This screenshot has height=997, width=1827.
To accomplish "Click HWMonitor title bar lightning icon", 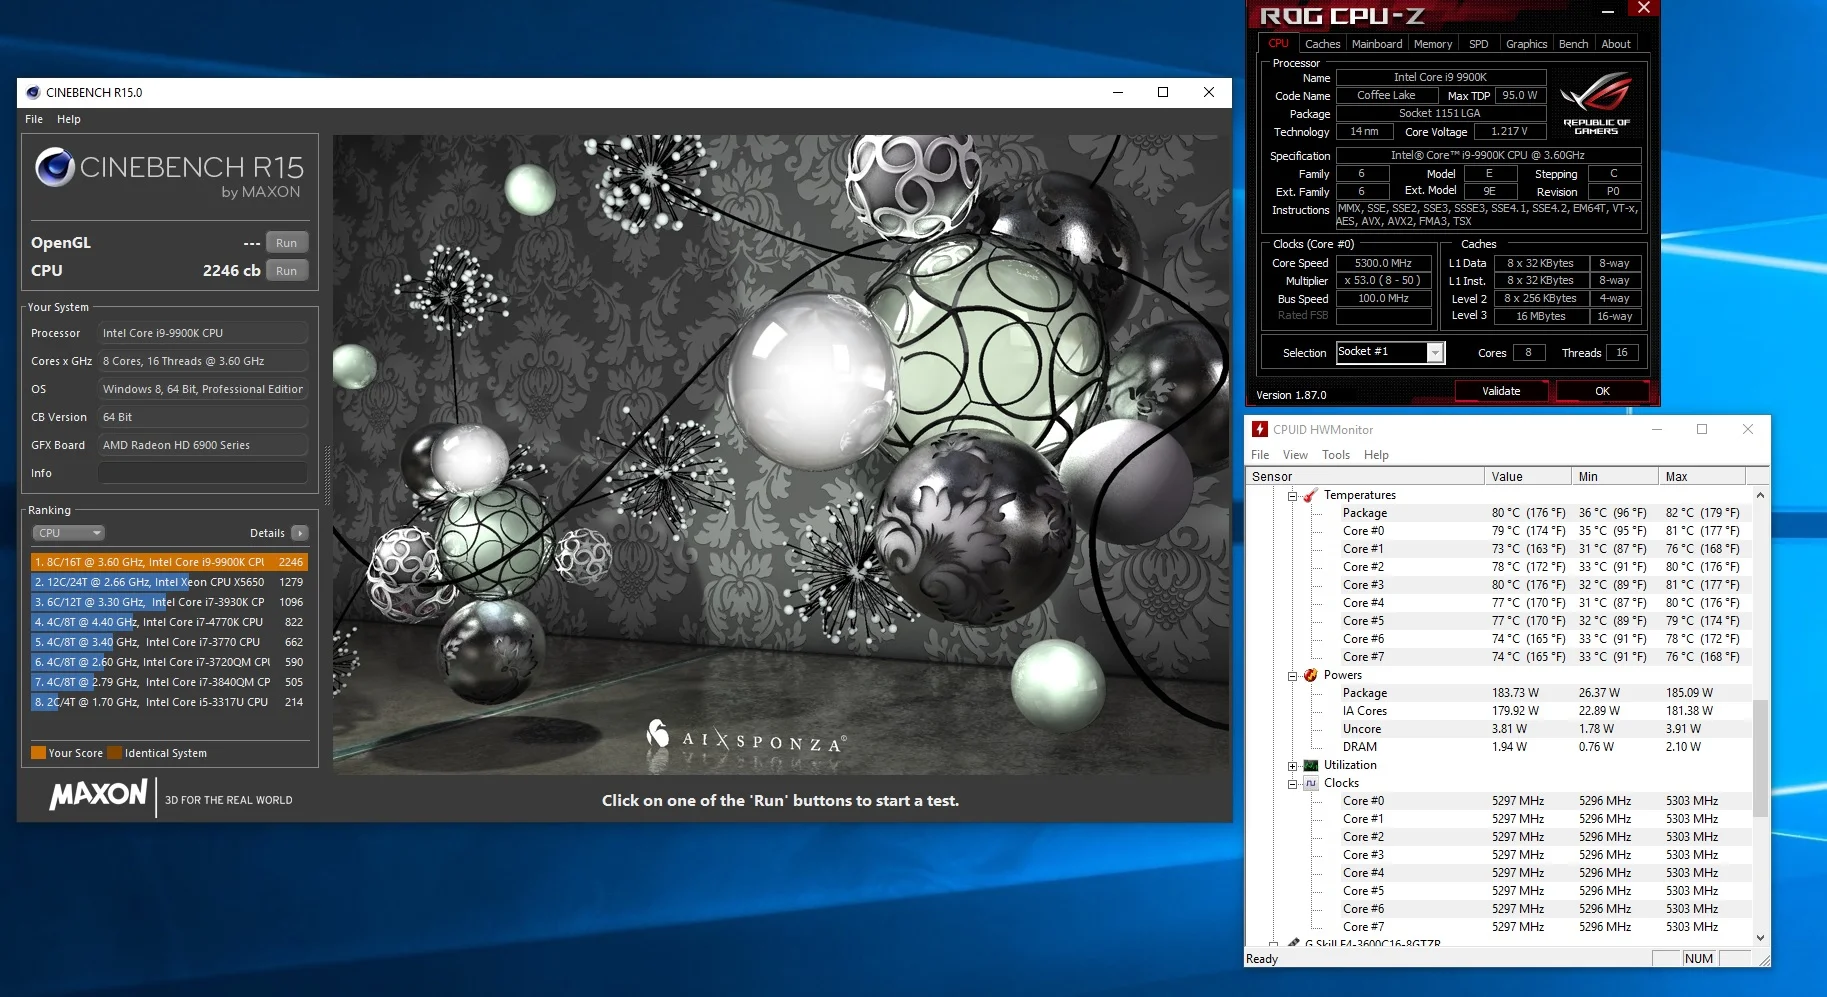I will click(1260, 429).
